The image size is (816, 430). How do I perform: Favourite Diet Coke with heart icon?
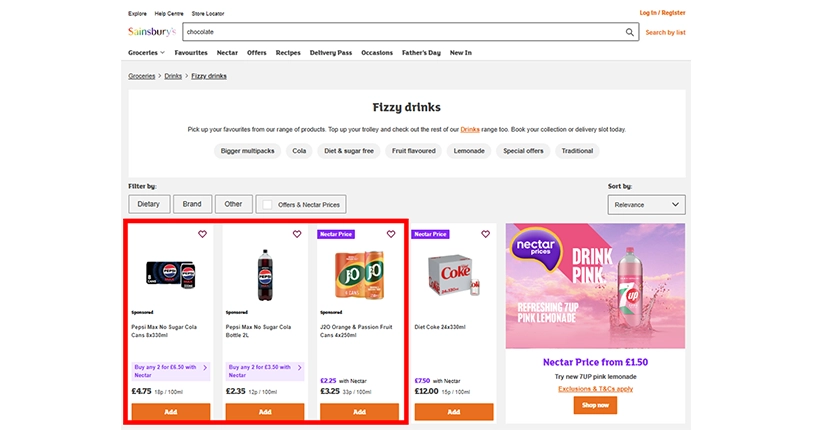[486, 234]
